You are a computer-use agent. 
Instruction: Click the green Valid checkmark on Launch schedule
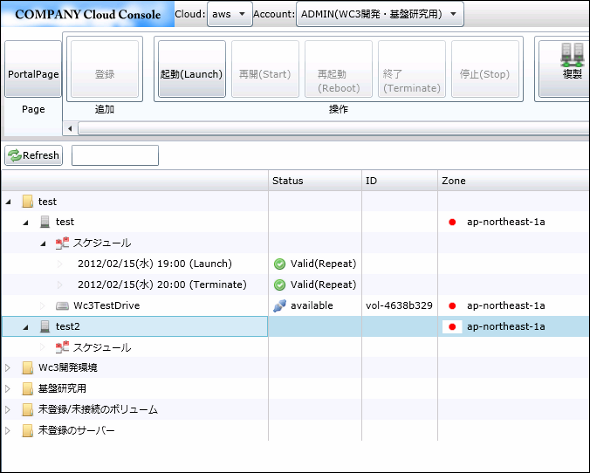[x=280, y=264]
